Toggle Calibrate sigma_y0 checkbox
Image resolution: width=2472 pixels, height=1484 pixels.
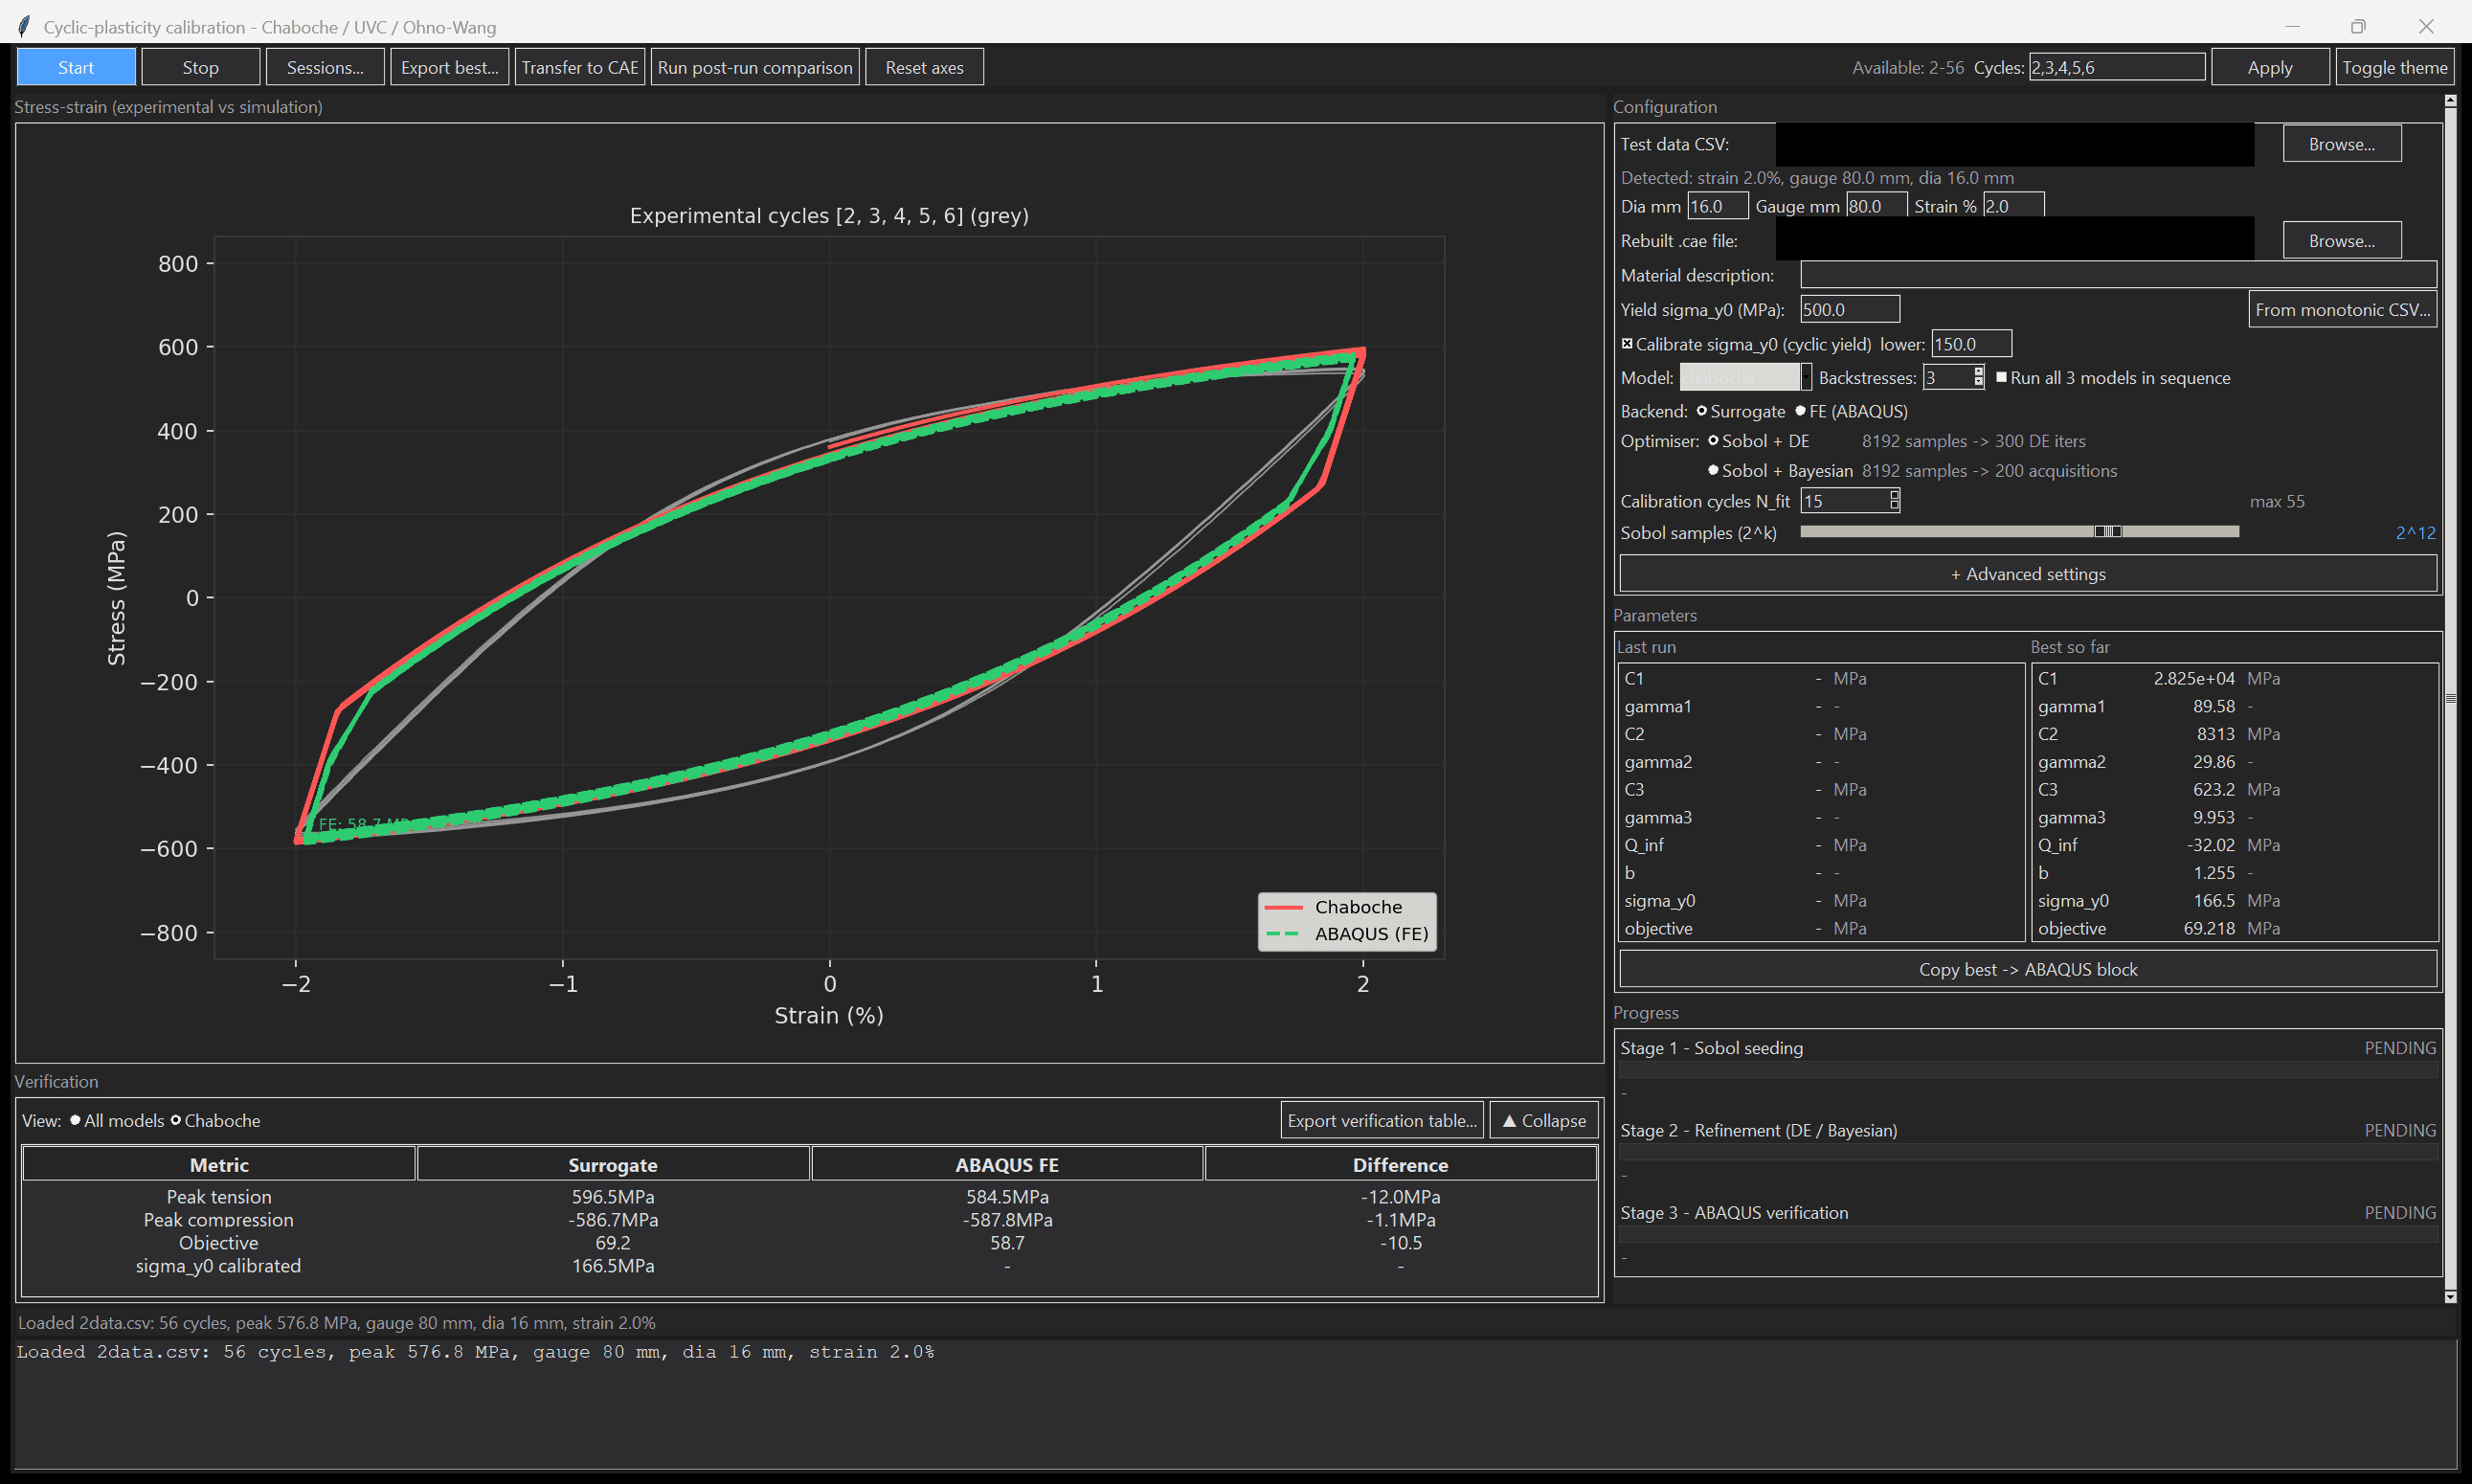coord(1627,343)
